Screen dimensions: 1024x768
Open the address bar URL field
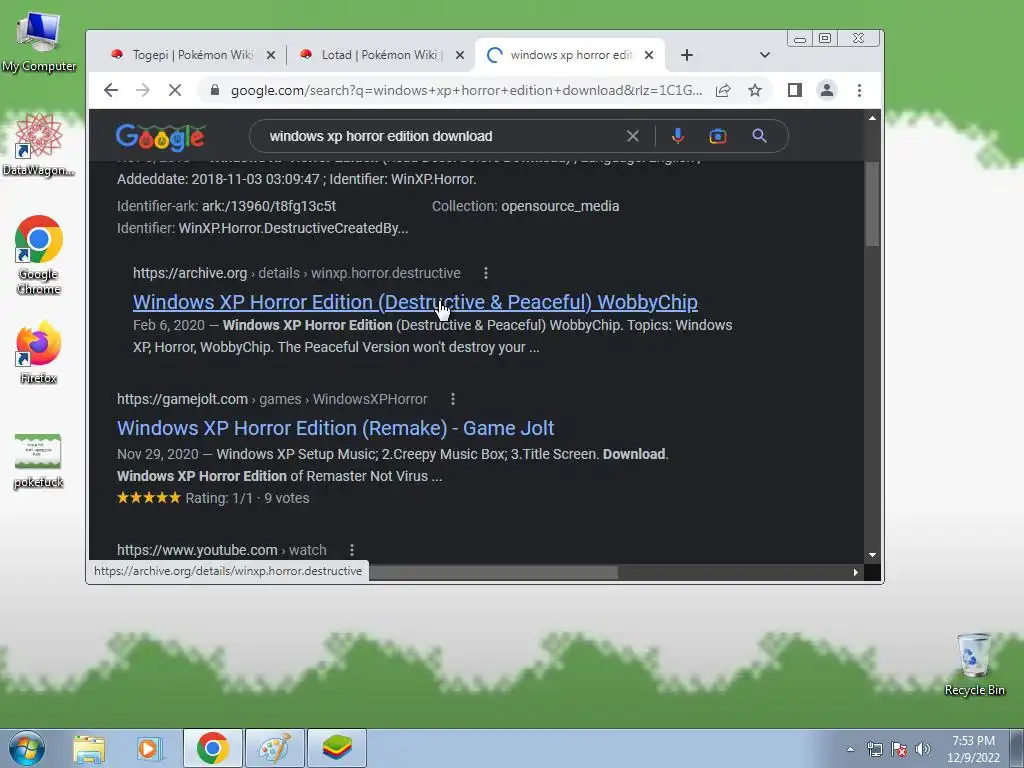[466, 90]
